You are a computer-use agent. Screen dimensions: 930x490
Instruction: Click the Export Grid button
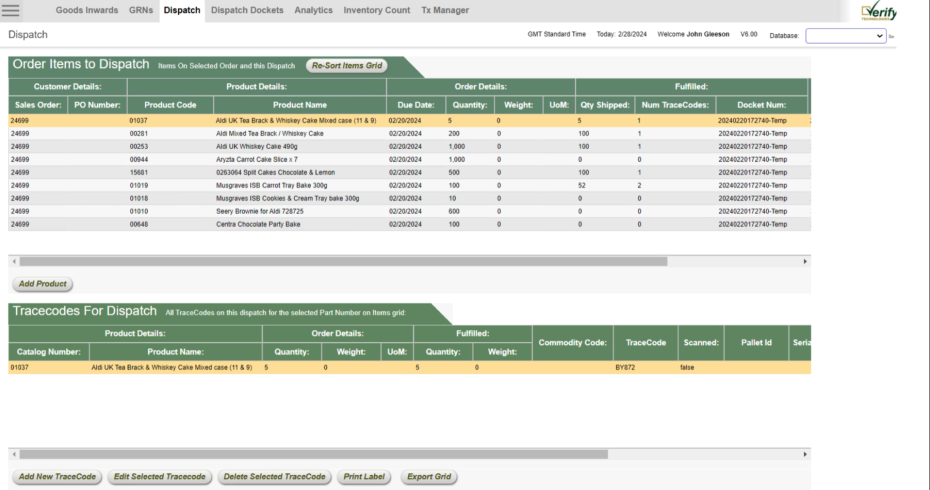tap(429, 476)
